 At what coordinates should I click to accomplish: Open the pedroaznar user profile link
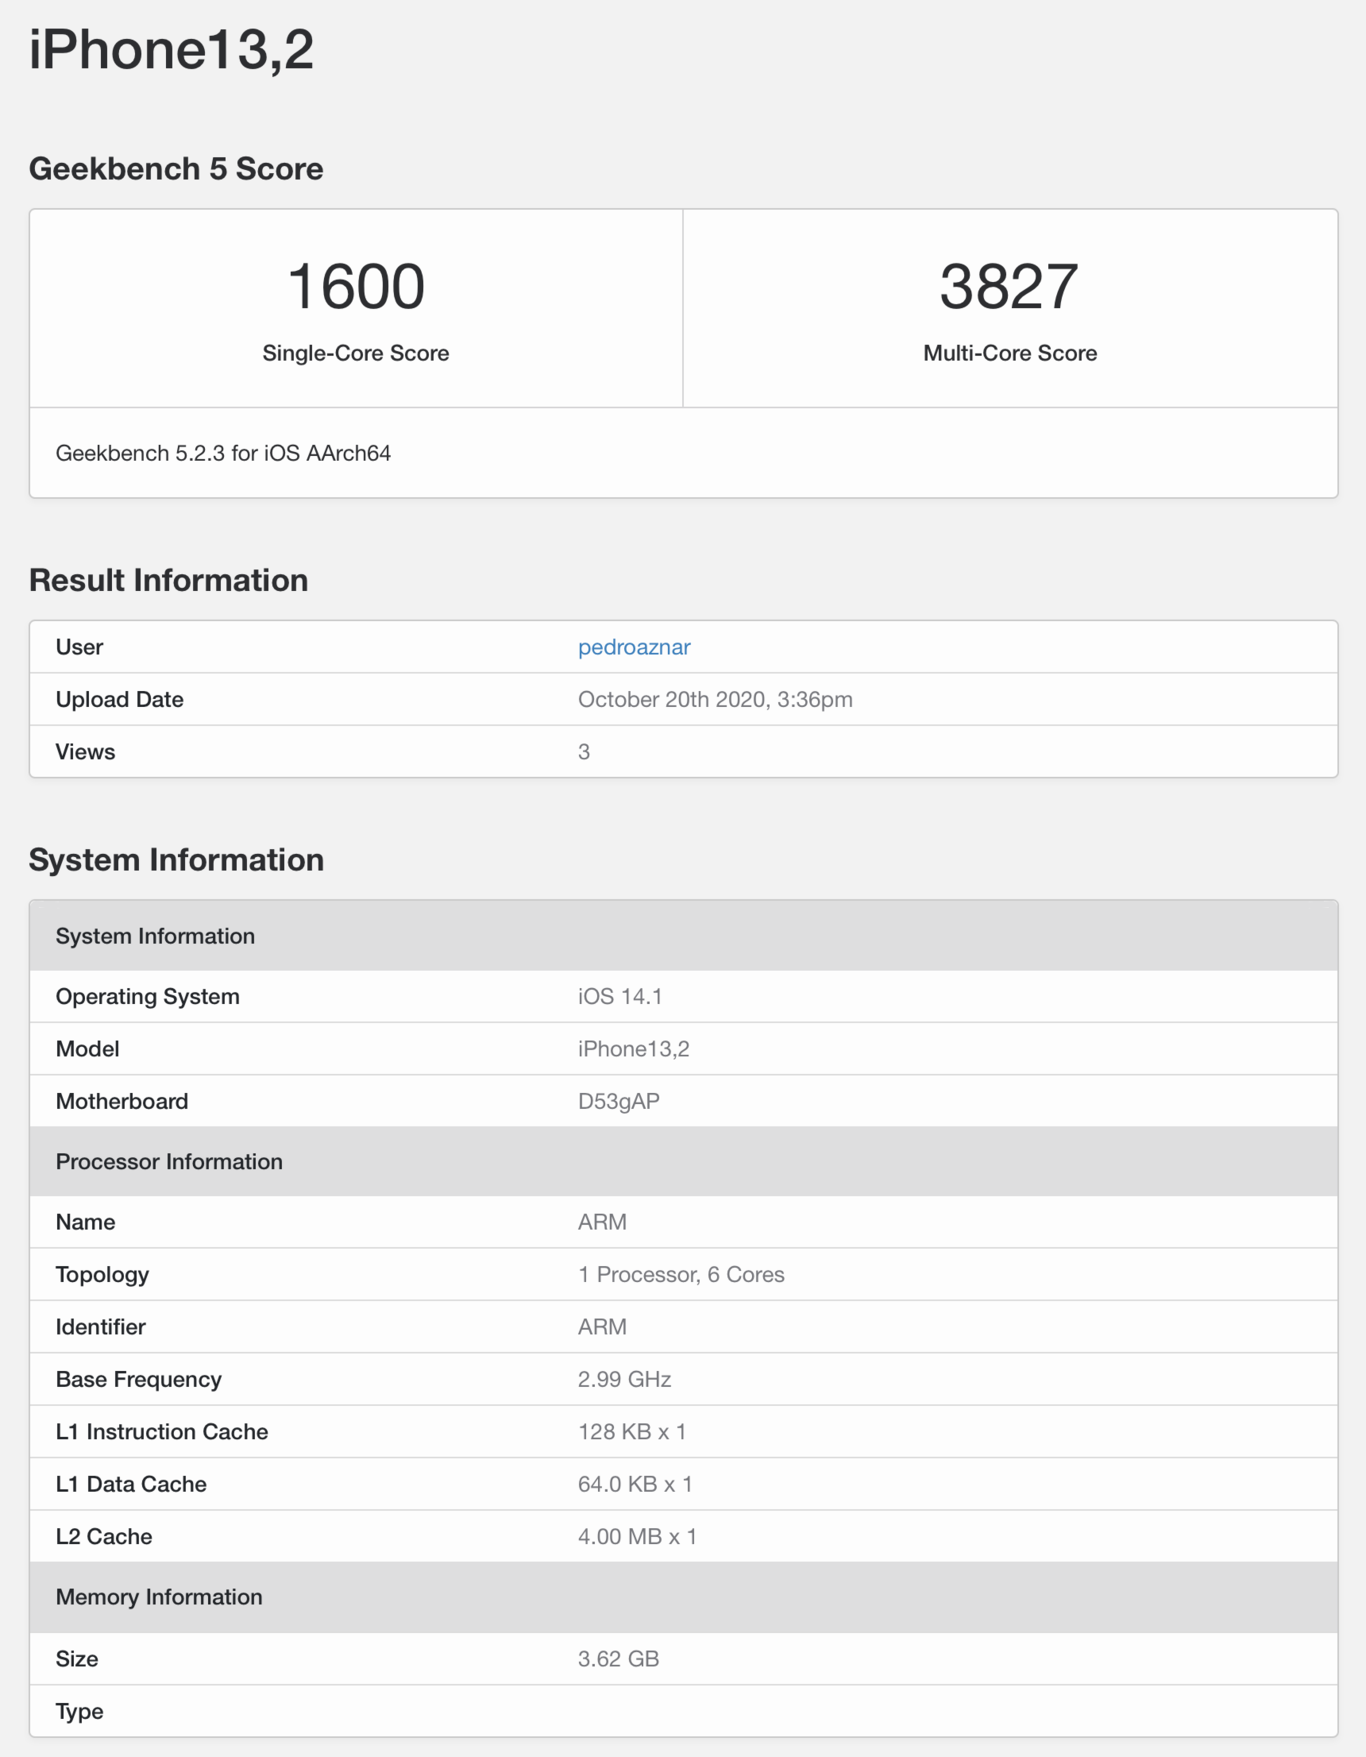click(634, 647)
